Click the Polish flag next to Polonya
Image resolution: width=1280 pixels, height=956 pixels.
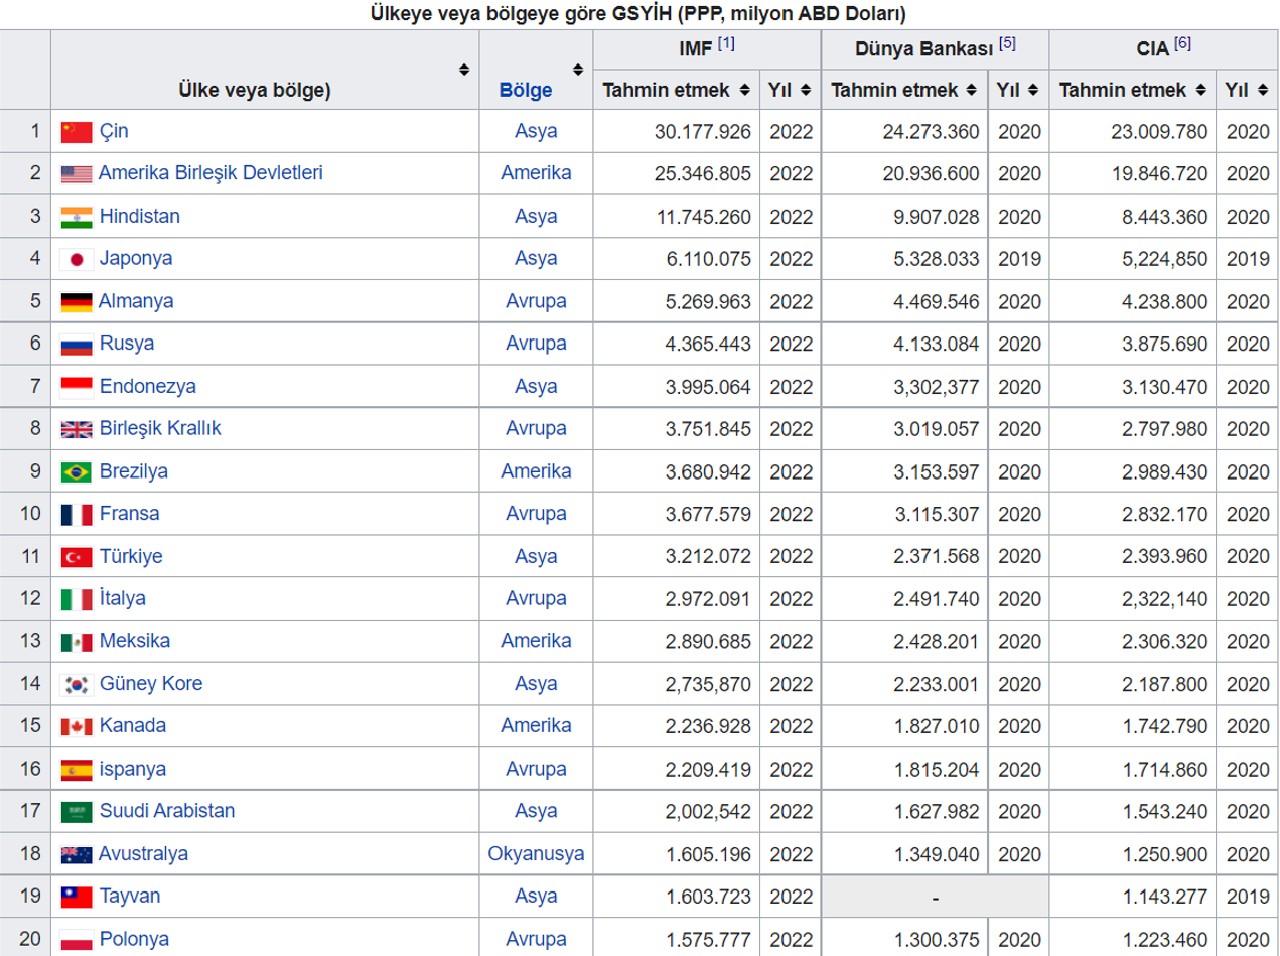[76, 940]
